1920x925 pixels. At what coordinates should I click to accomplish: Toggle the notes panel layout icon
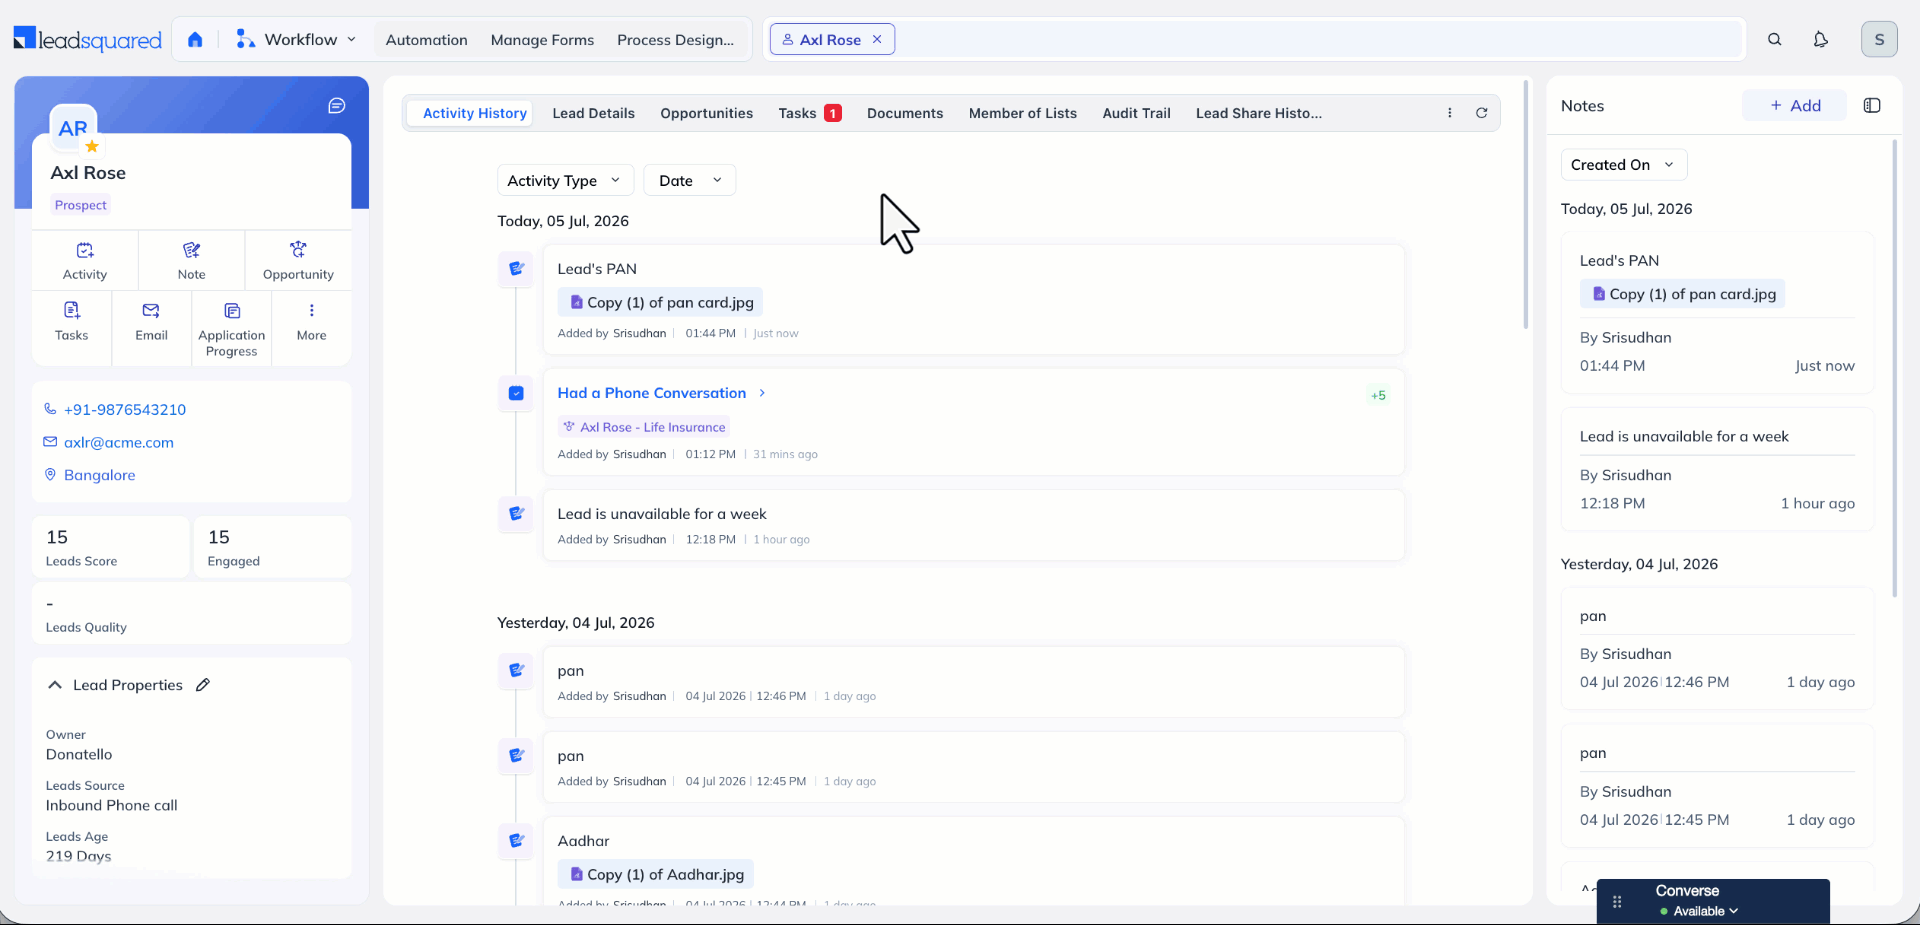pyautogui.click(x=1872, y=106)
